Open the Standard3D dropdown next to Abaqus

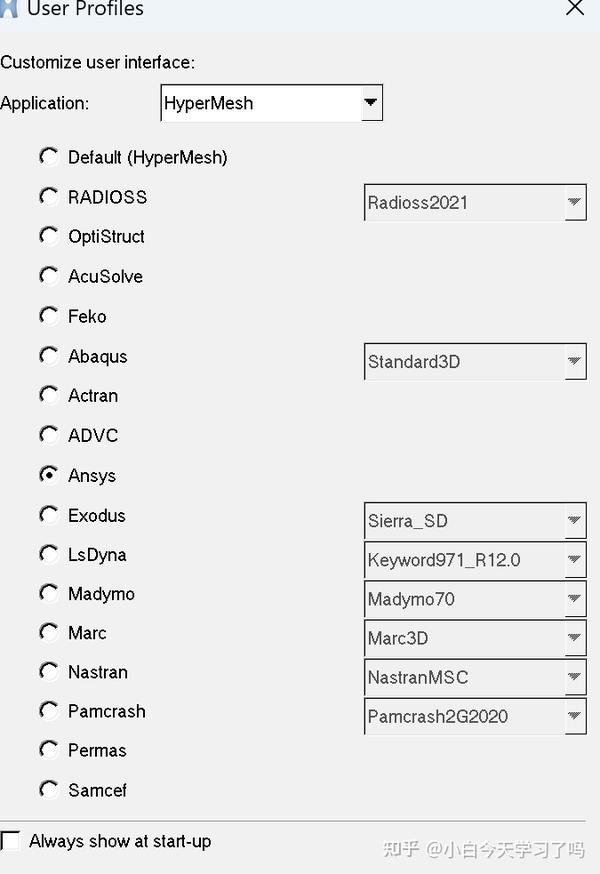[x=575, y=361]
